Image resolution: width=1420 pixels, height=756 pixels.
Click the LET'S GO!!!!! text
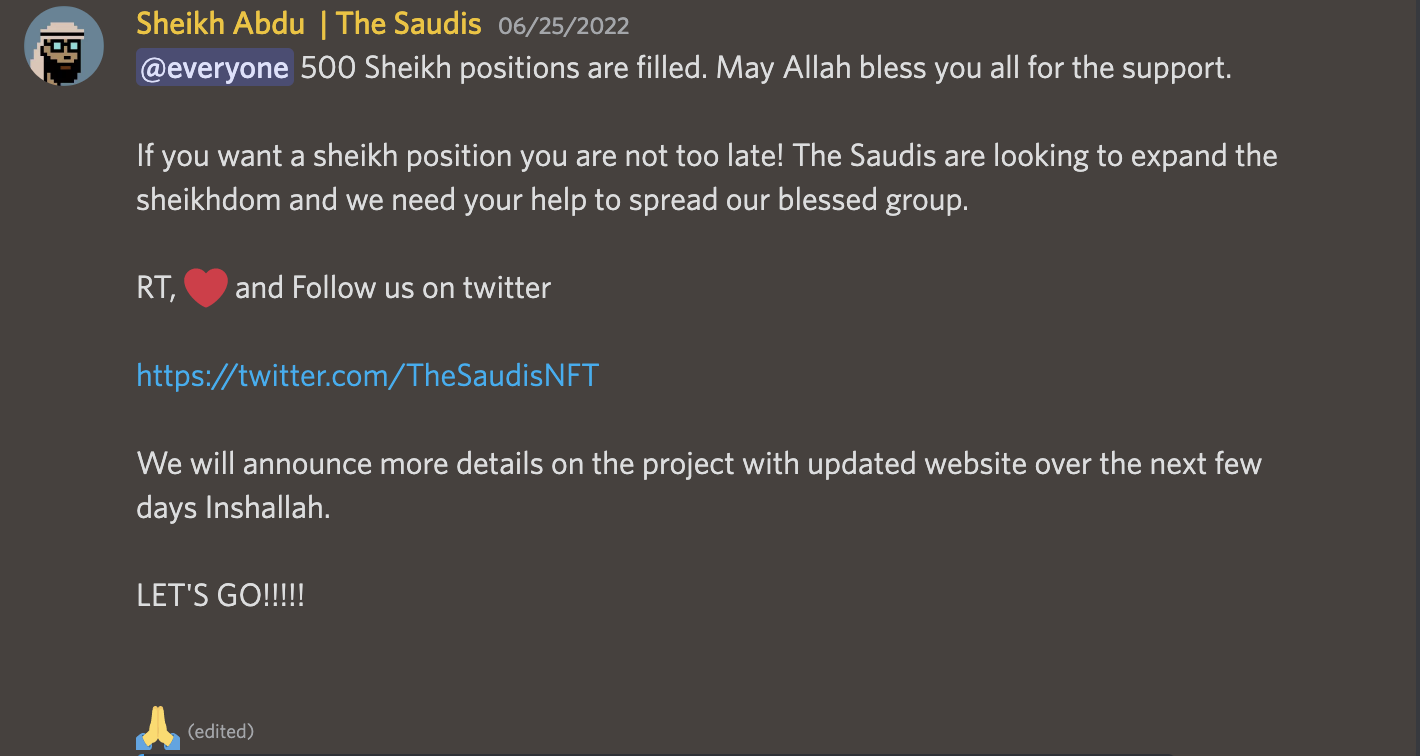pos(220,596)
